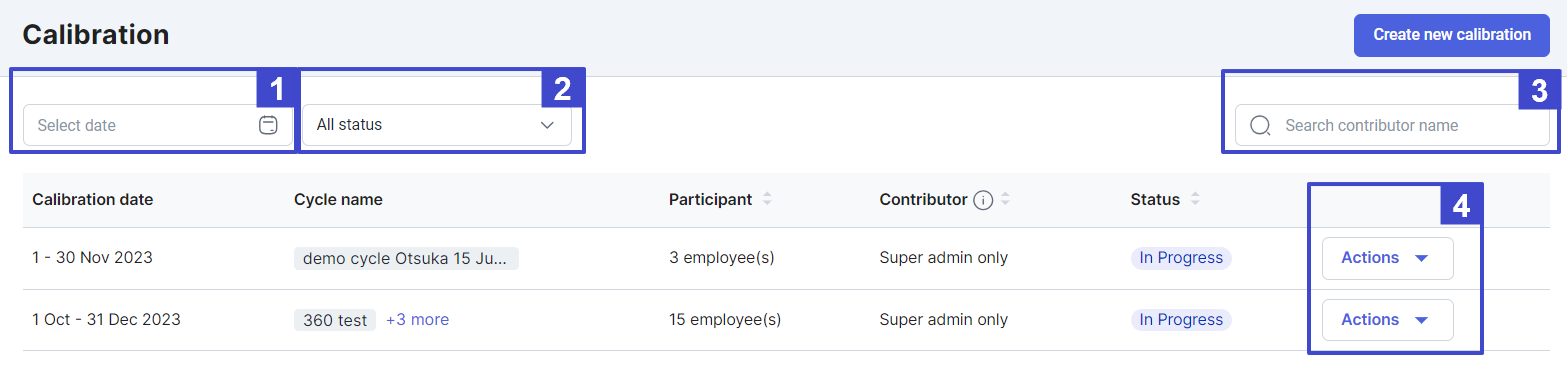Click arrow on first row Actions button
The width and height of the screenshot is (1567, 389).
click(1422, 258)
